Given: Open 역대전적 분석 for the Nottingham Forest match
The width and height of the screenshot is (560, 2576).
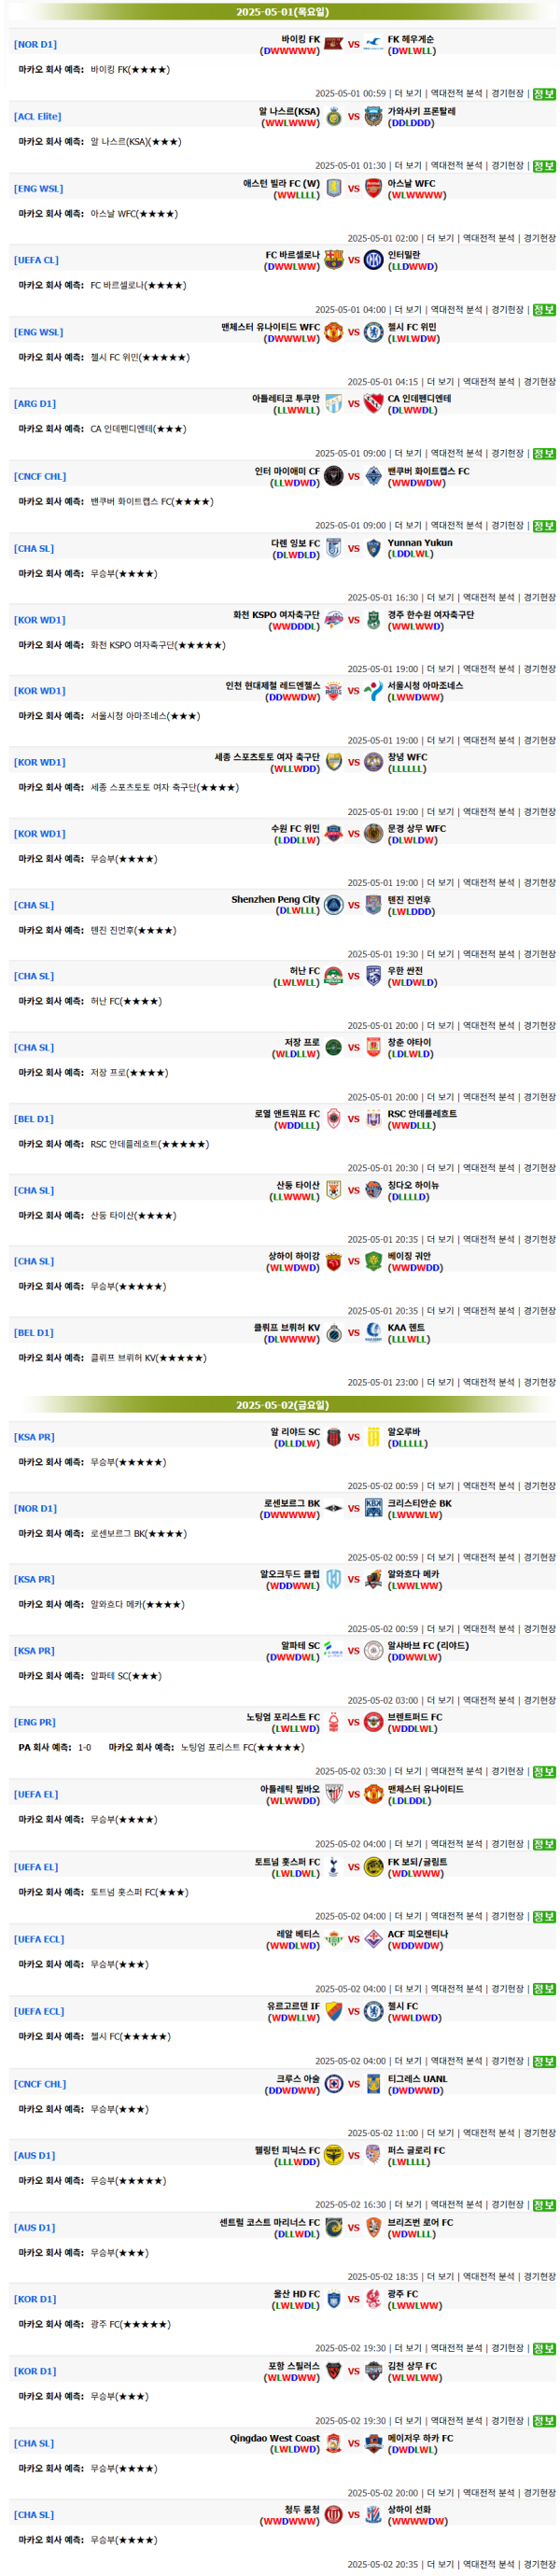Looking at the screenshot, I should click(456, 1771).
